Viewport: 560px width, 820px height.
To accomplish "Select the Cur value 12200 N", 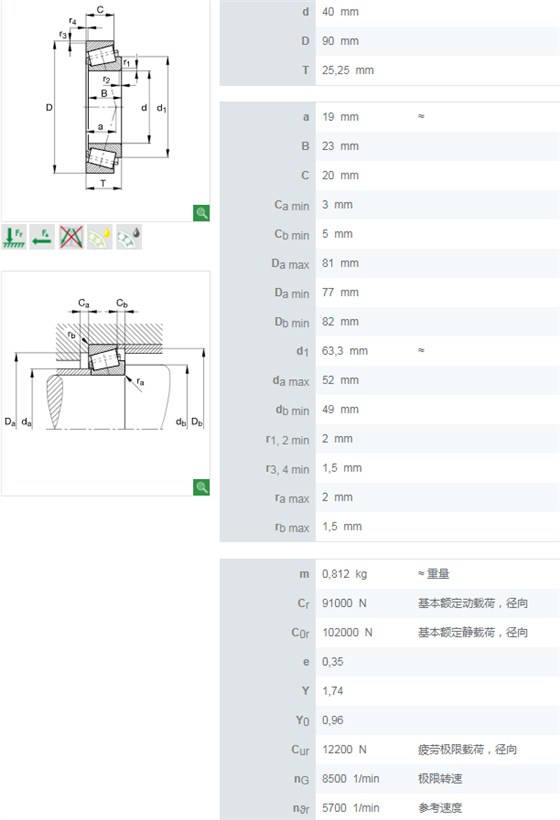I will [345, 750].
